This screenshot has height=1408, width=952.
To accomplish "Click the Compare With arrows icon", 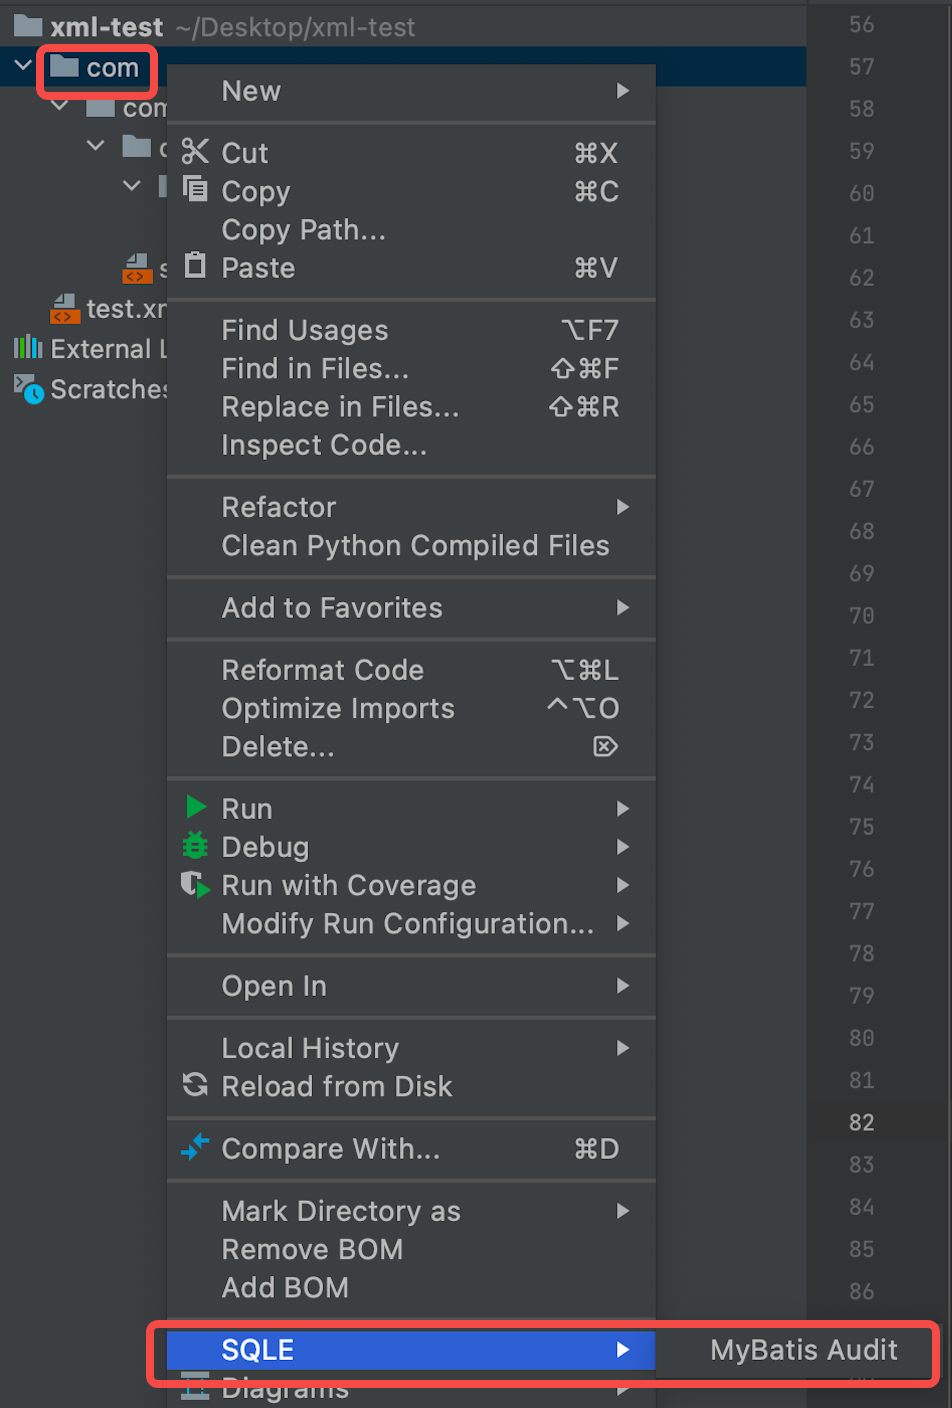I will pos(195,1147).
